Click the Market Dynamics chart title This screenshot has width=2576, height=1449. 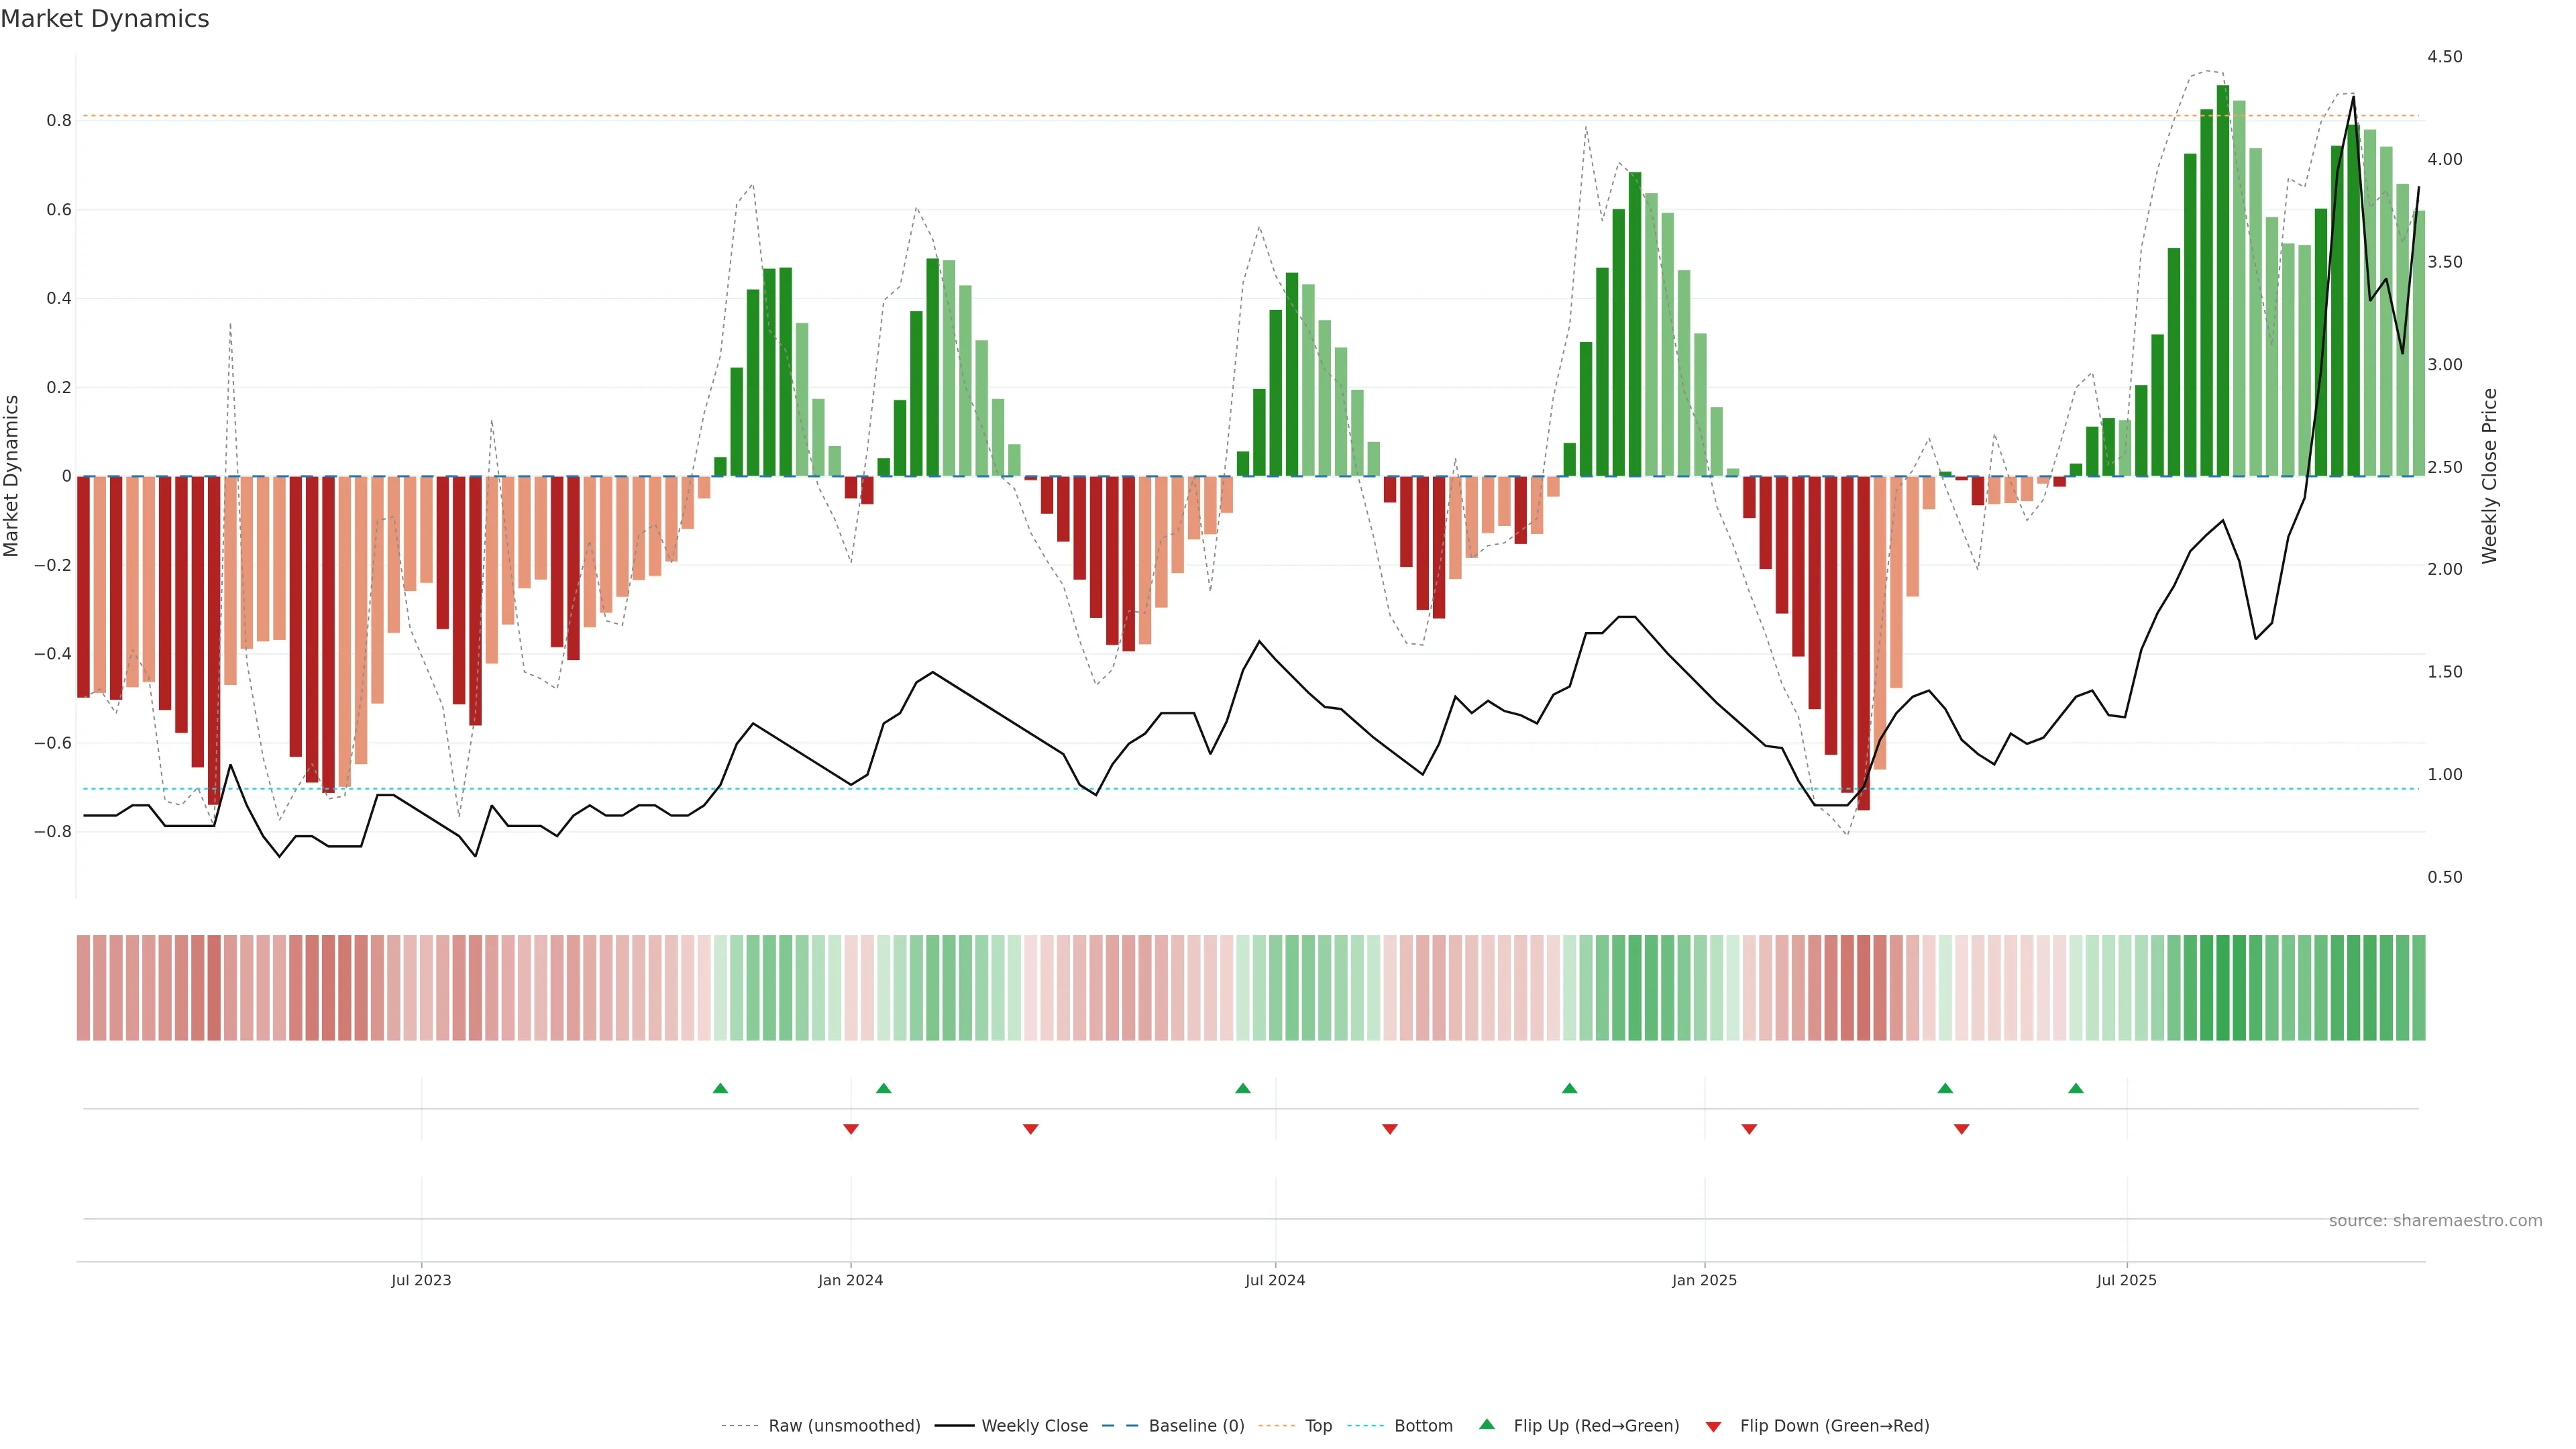105,19
